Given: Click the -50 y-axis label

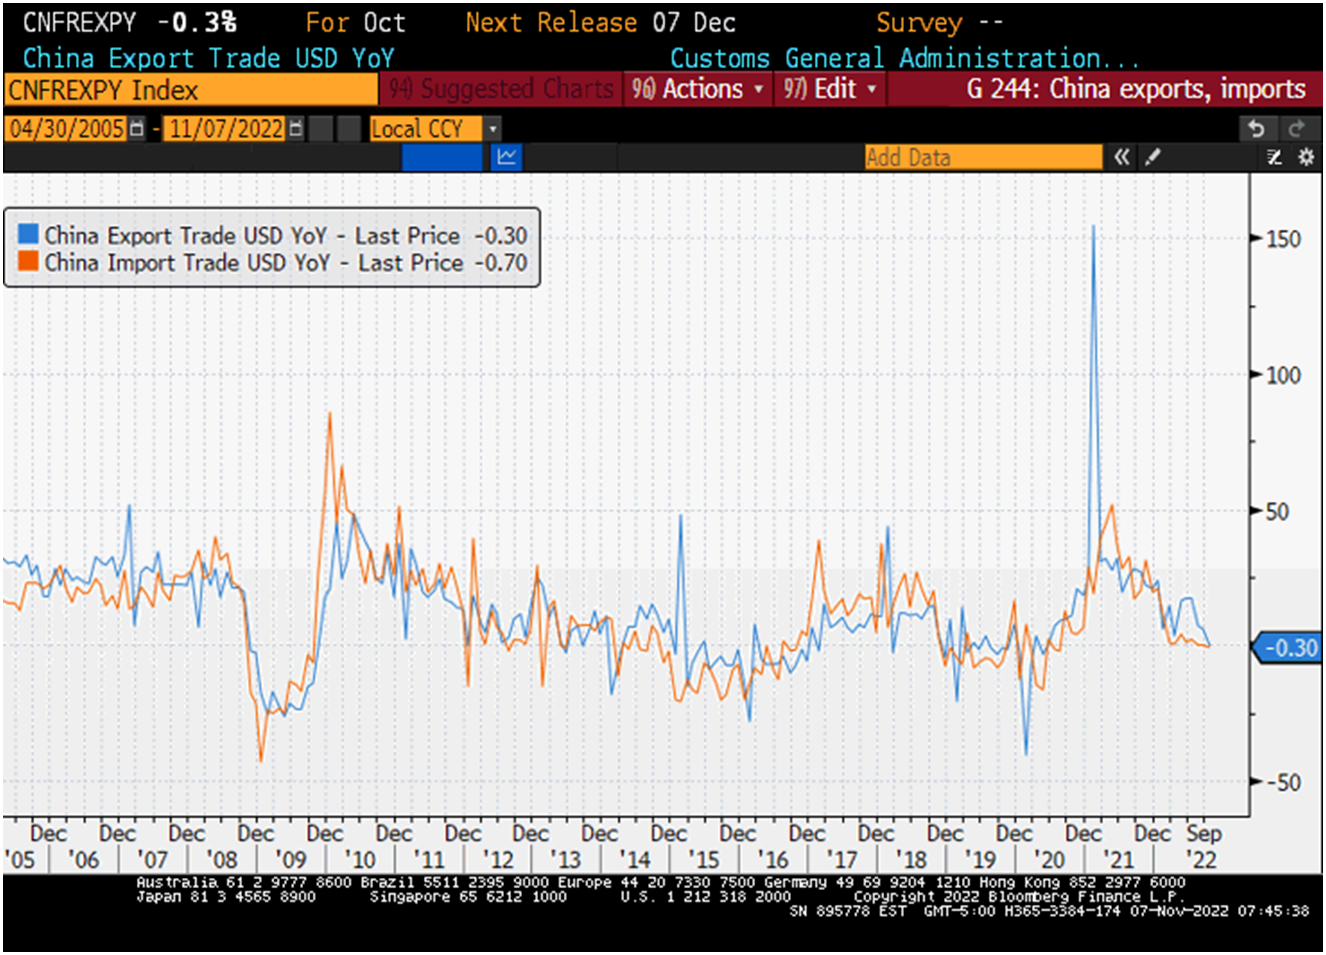Looking at the screenshot, I should [x=1282, y=782].
